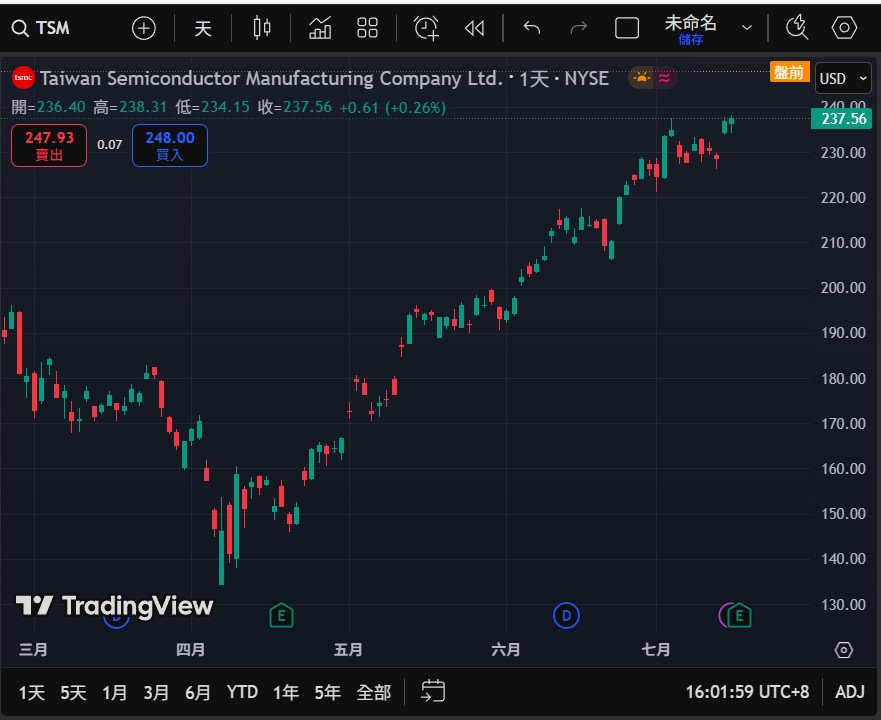
Task: Open the candlestick chart style selector
Action: pos(262,28)
